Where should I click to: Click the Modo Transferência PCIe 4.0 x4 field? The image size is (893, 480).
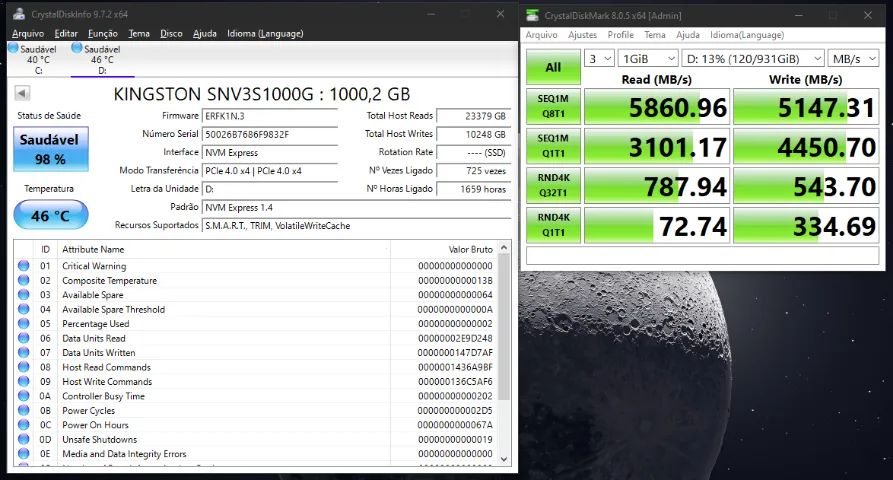point(270,171)
